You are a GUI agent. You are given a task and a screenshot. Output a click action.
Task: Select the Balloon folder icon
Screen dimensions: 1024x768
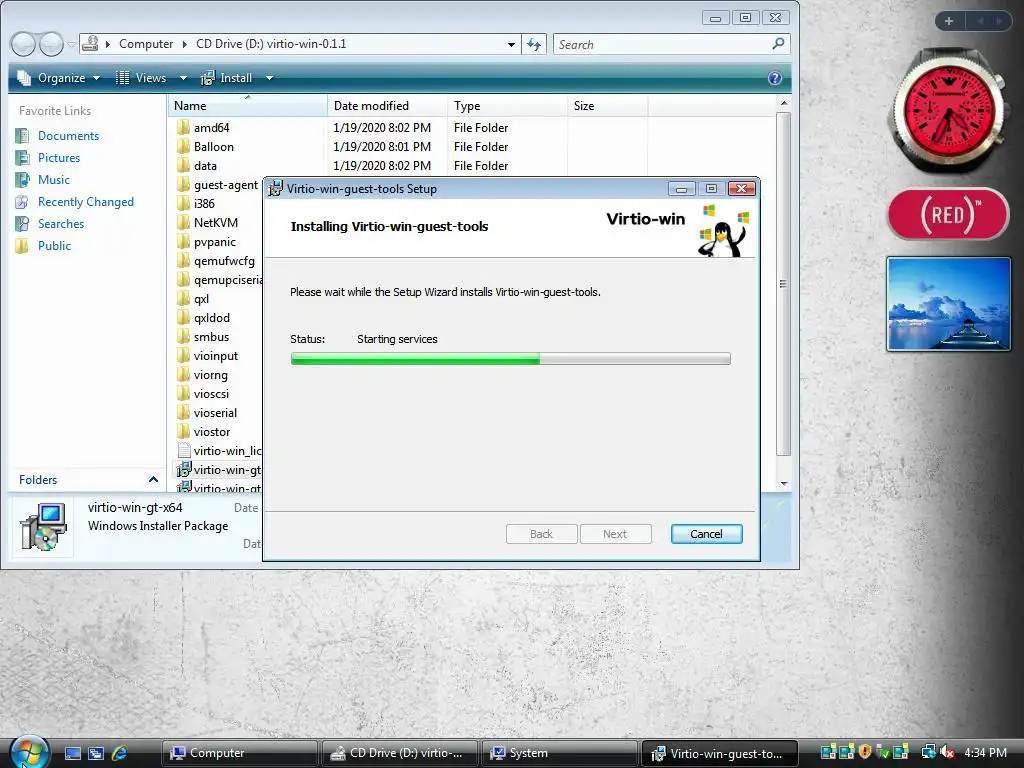(x=184, y=146)
